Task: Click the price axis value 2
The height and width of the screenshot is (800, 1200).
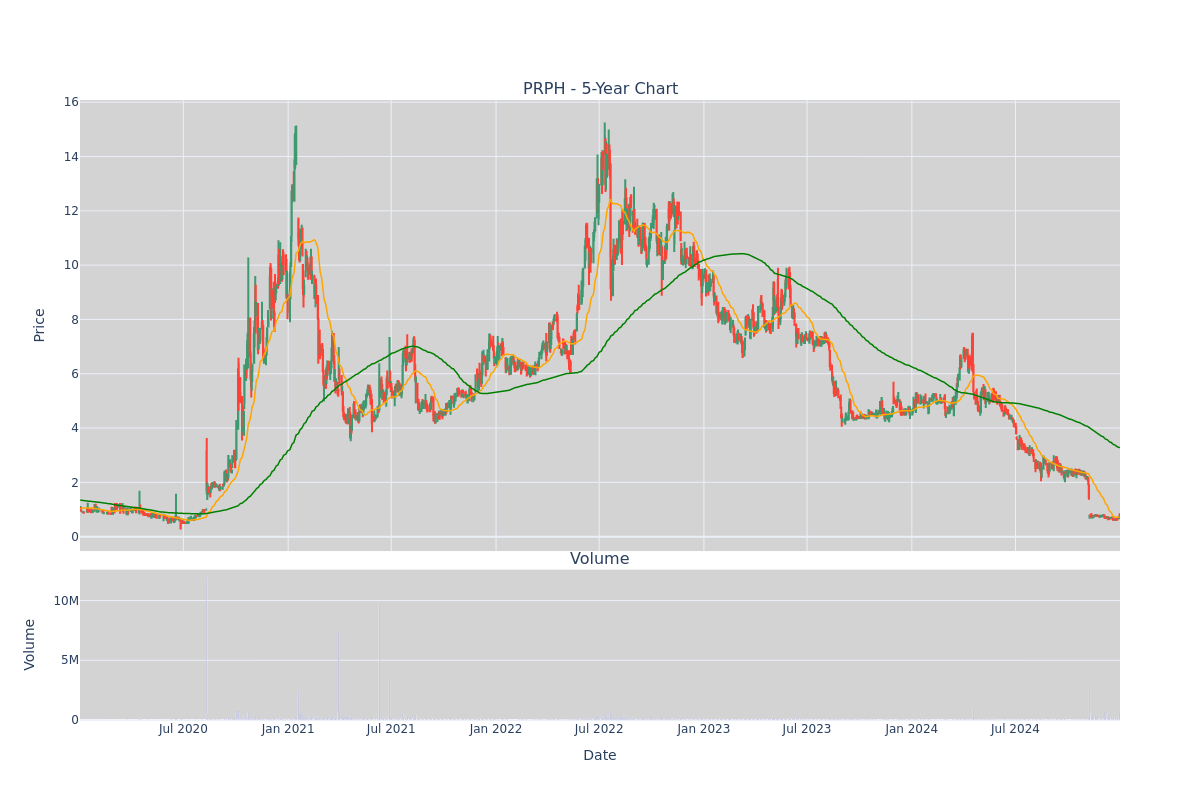Action: click(75, 483)
